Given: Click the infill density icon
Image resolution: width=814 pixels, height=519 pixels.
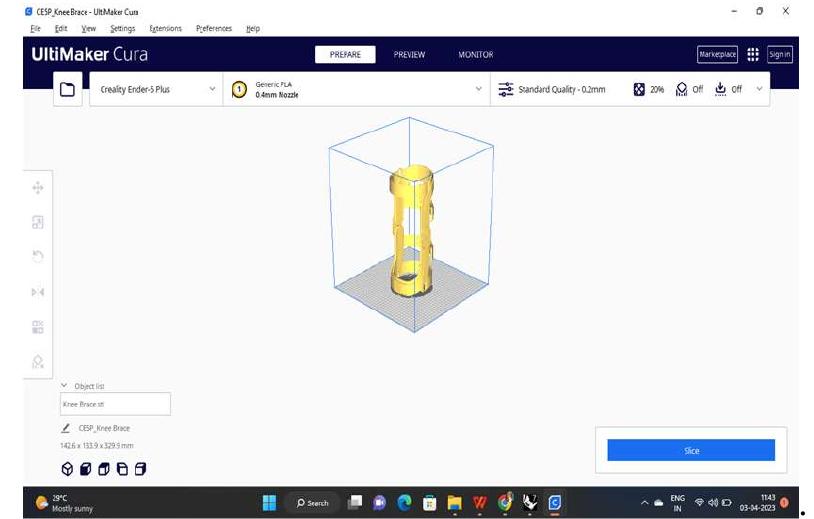Looking at the screenshot, I should [x=639, y=89].
